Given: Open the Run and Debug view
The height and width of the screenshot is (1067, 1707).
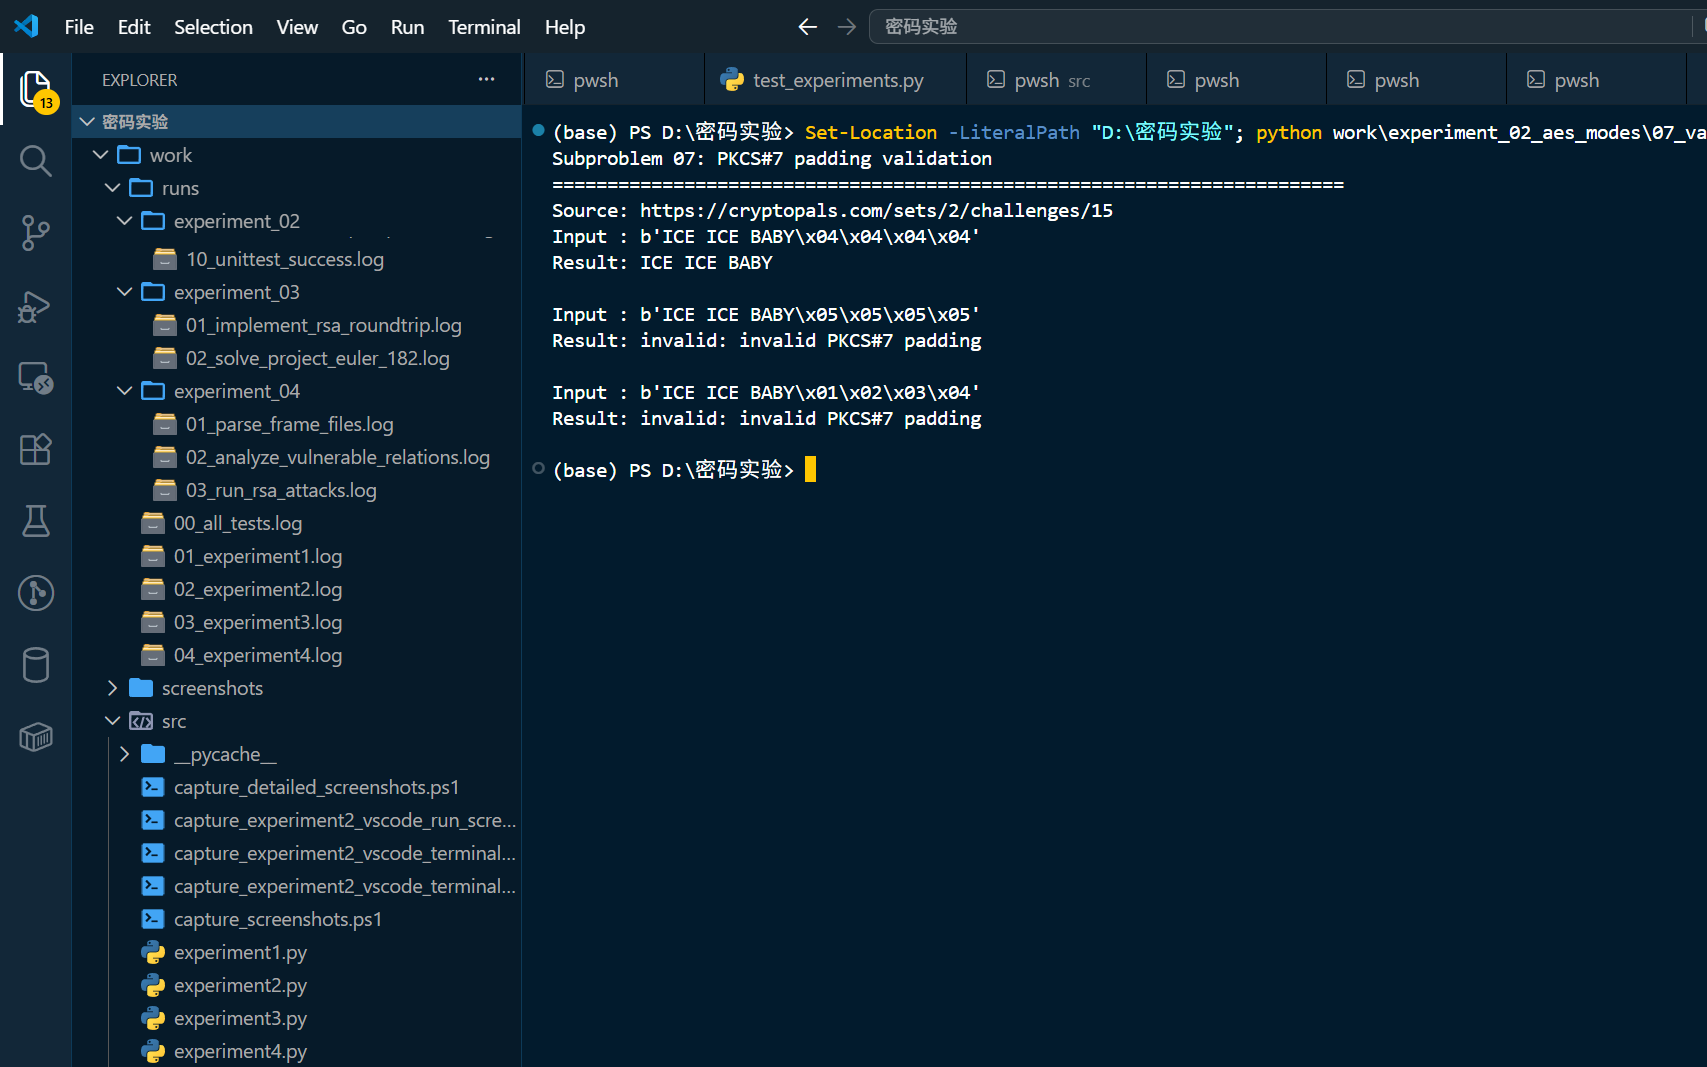Looking at the screenshot, I should point(36,305).
